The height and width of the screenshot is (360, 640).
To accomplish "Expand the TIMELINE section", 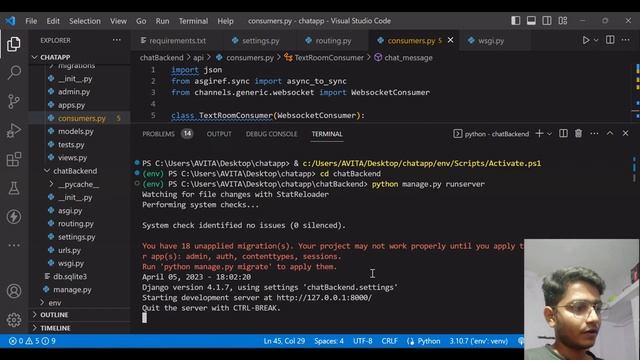I will pos(80,328).
